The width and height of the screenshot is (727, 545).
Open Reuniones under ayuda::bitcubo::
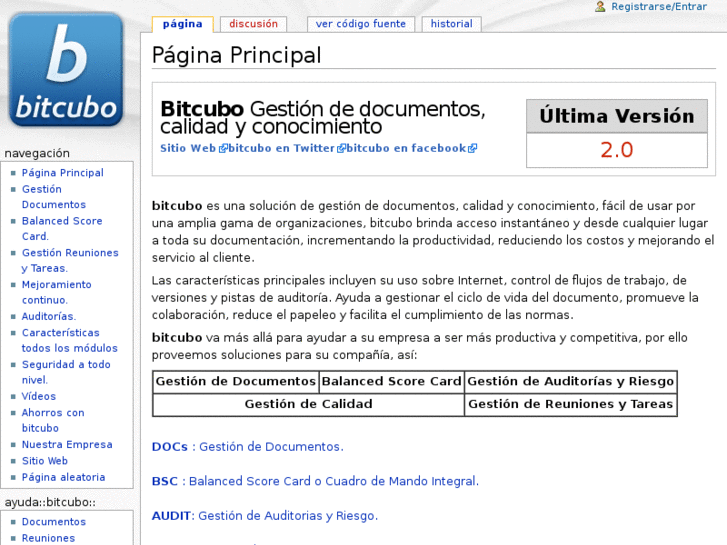pos(48,538)
